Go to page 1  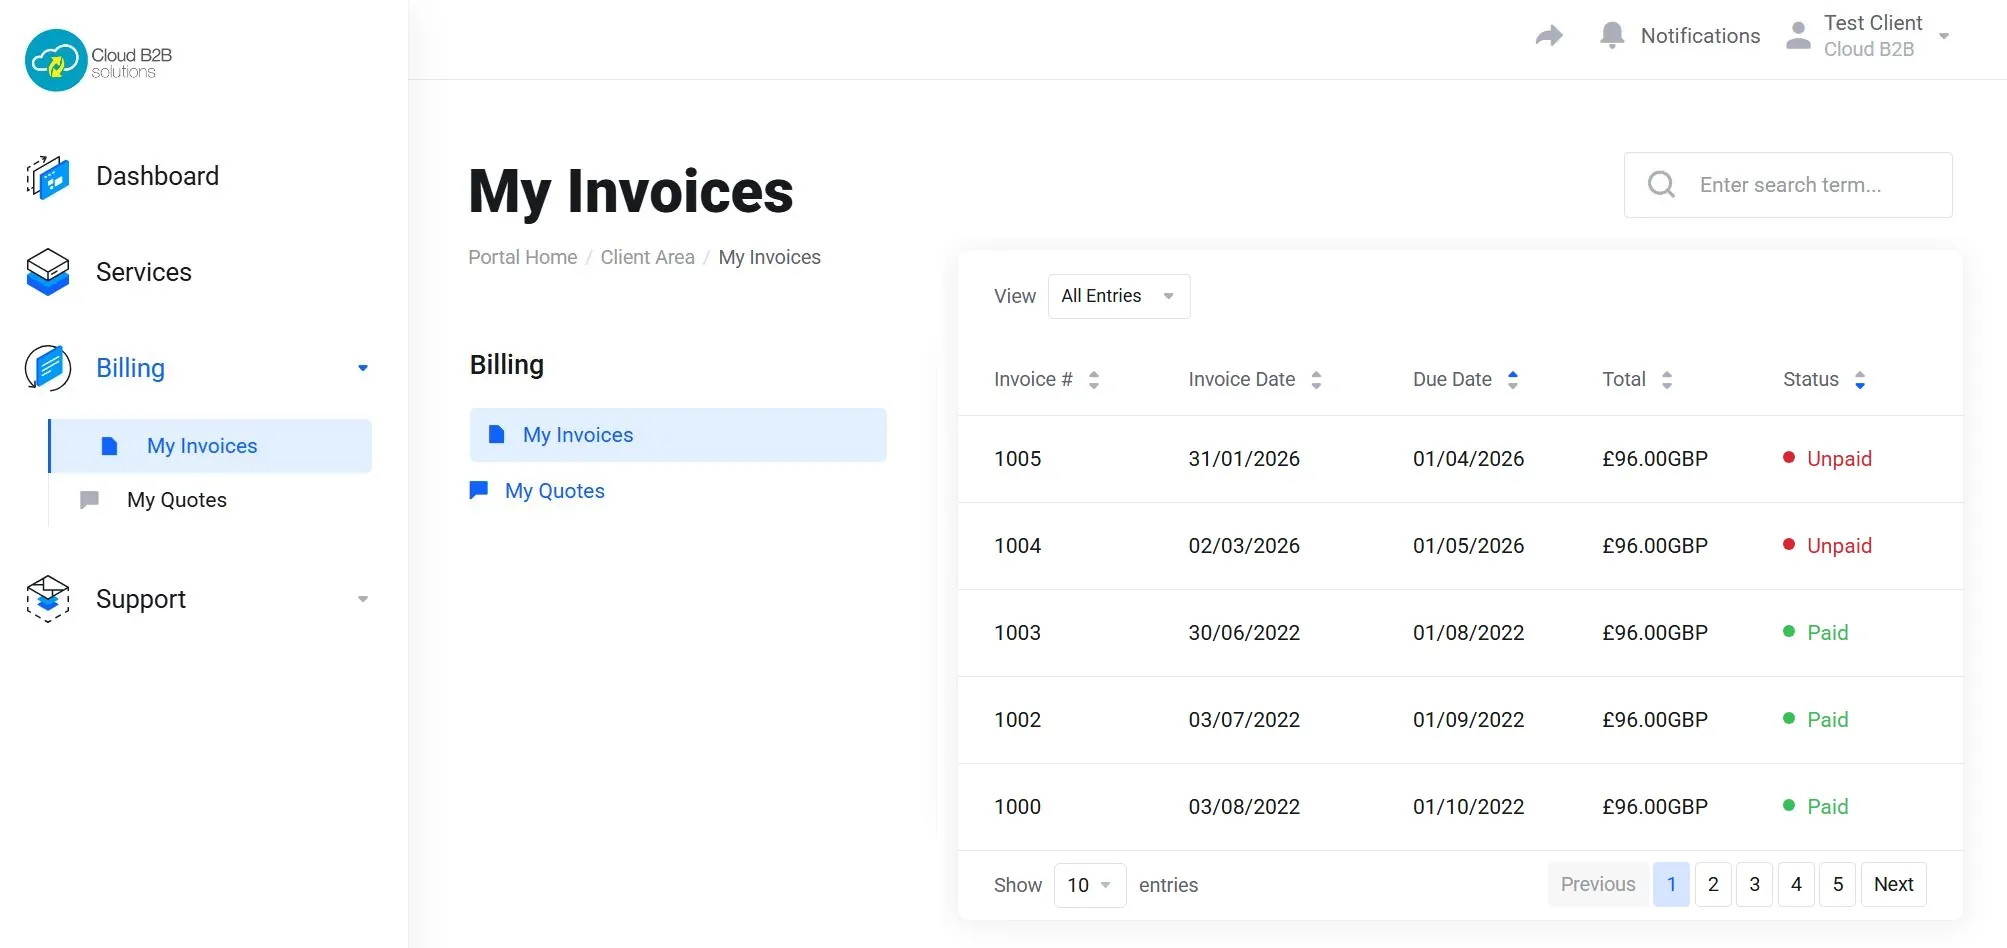click(1672, 884)
